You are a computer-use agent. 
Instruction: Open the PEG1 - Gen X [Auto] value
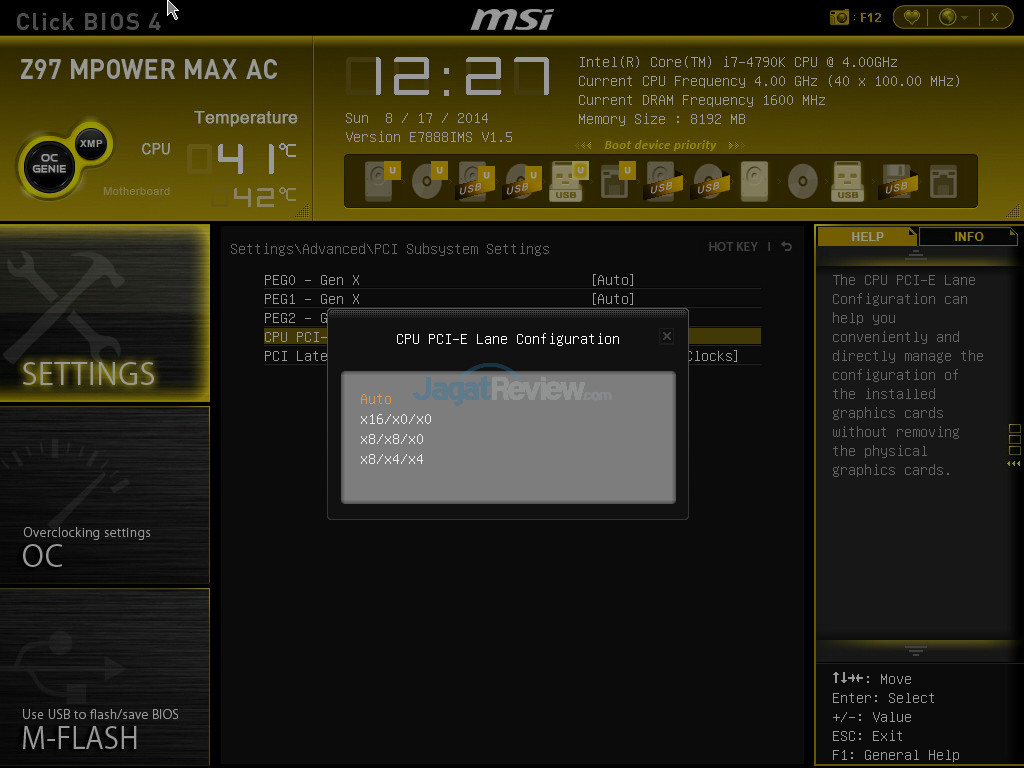pyautogui.click(x=613, y=299)
